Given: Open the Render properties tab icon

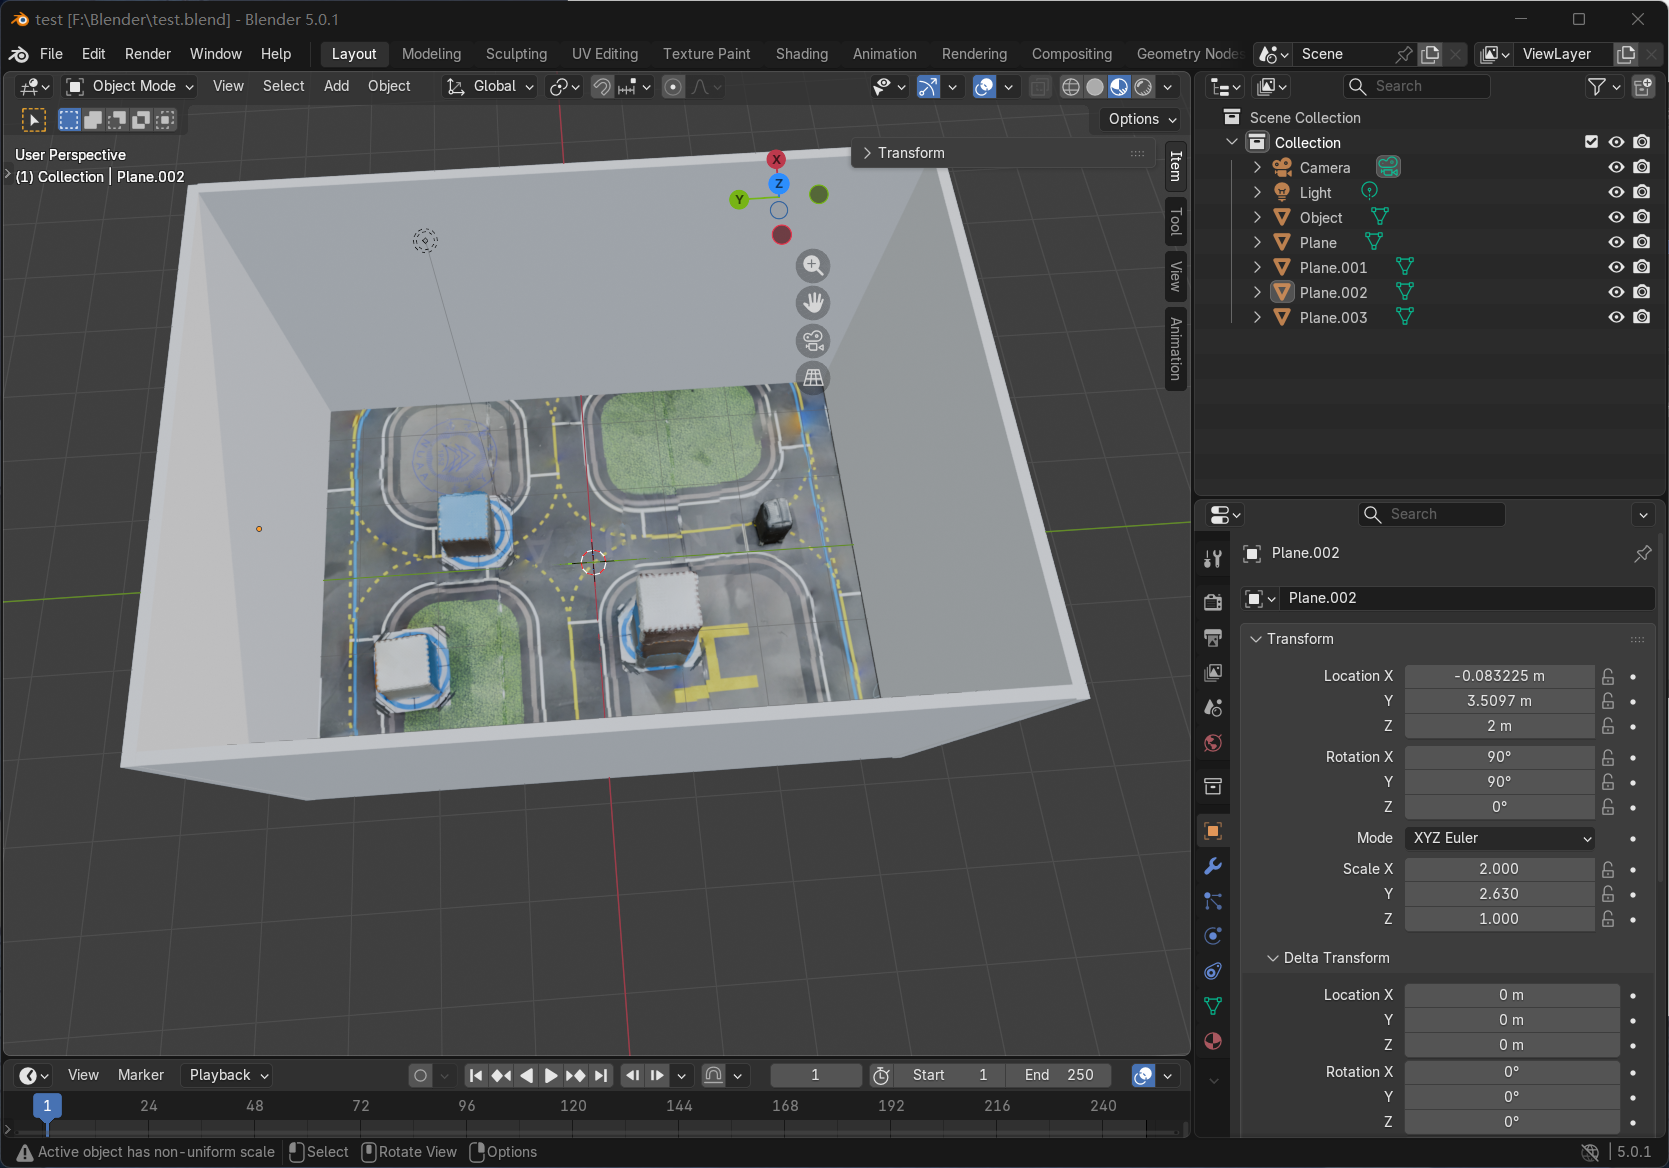Looking at the screenshot, I should 1213,602.
